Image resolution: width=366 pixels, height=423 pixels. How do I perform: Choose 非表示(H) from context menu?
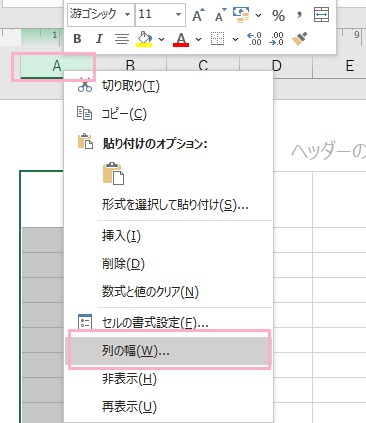tap(169, 379)
